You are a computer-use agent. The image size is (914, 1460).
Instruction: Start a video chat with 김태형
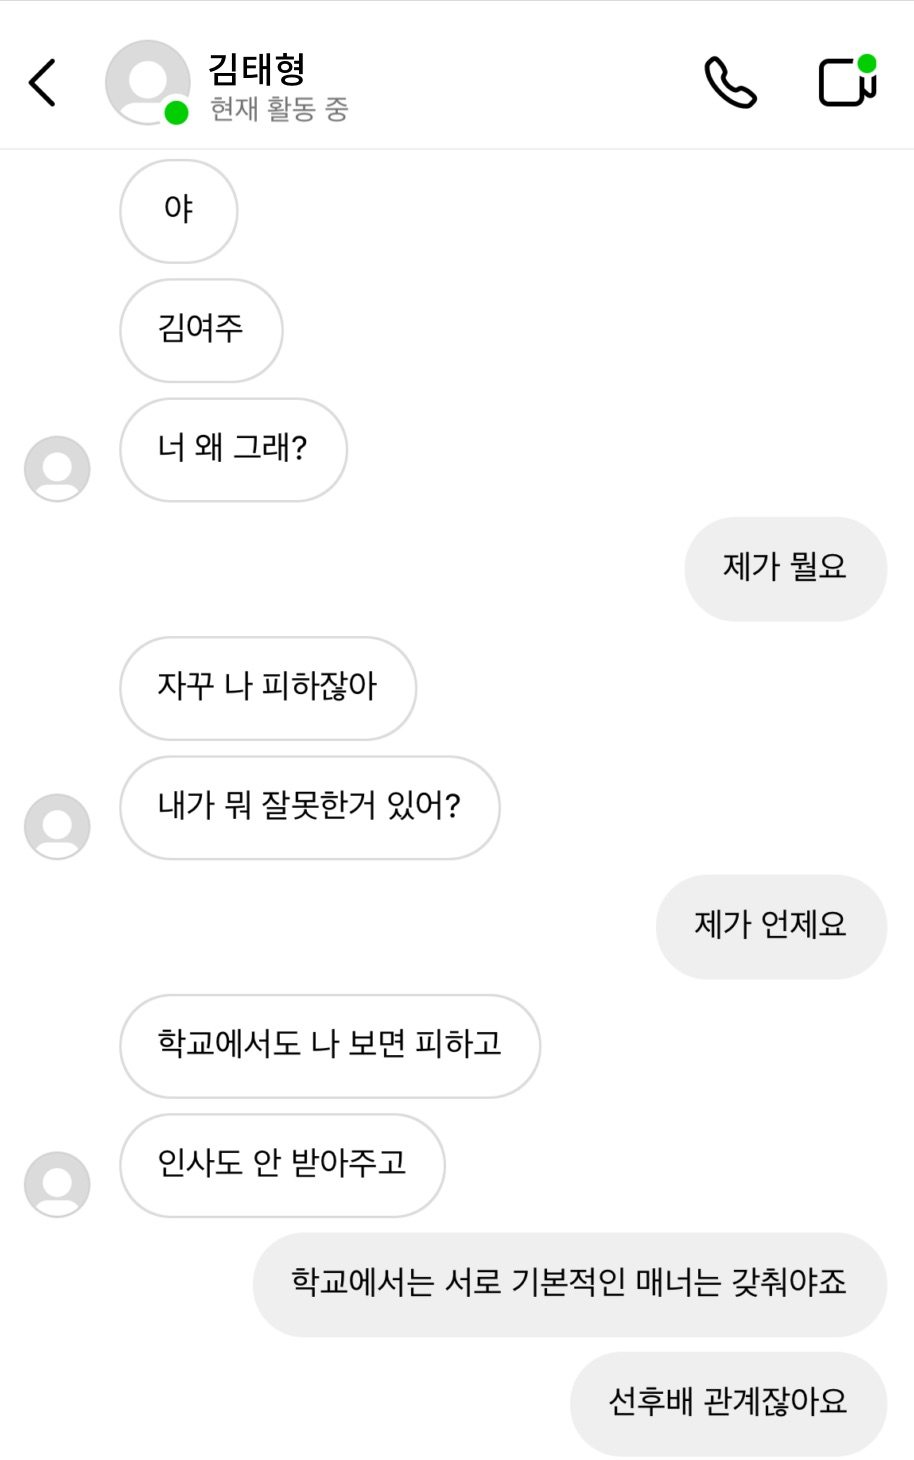[847, 82]
